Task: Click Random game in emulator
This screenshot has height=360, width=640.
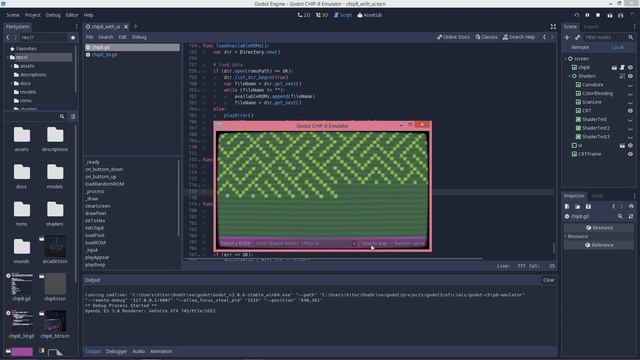Action: pos(409,244)
